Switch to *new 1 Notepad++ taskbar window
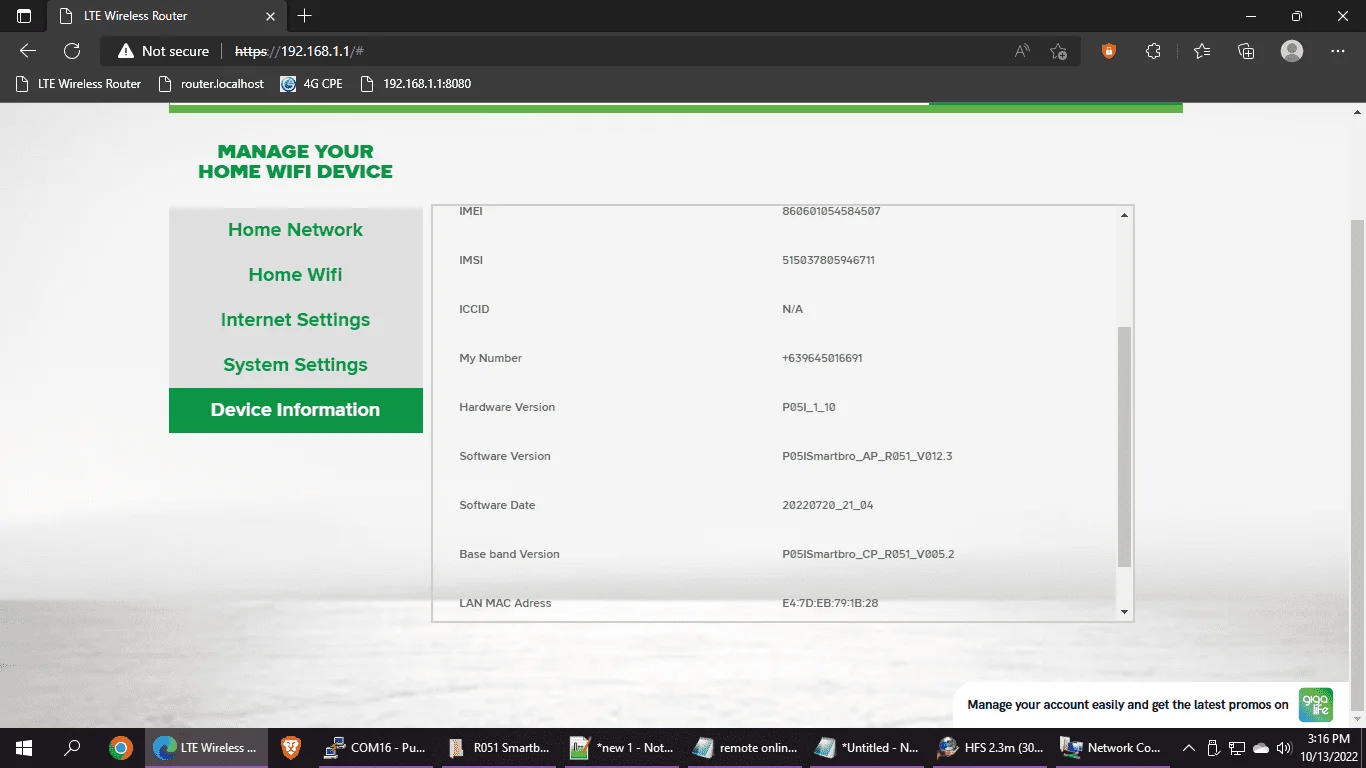The image size is (1366, 768). point(621,747)
